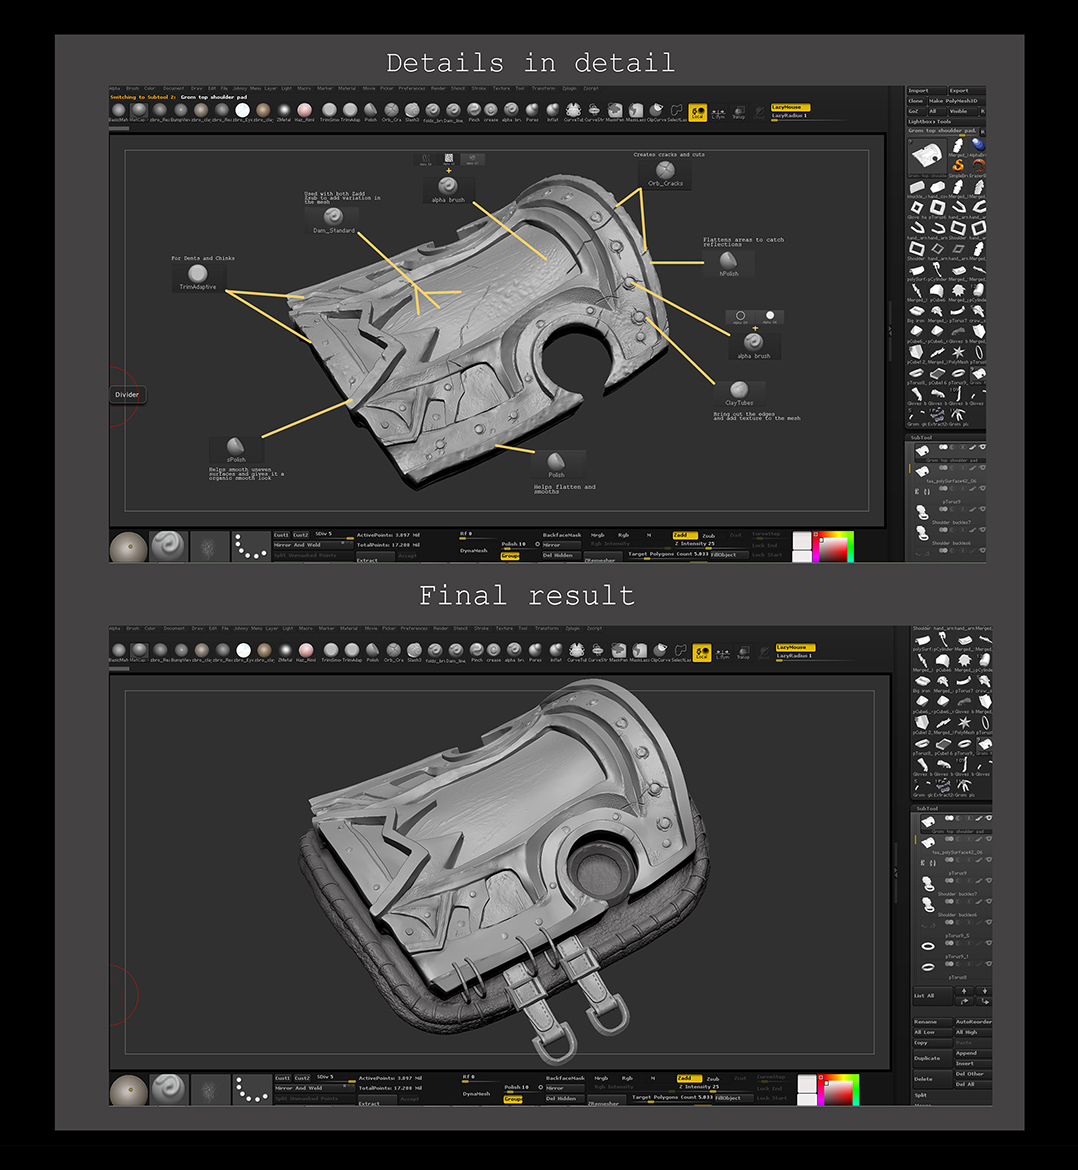Click List All in Final result SubTool panel

tap(933, 995)
